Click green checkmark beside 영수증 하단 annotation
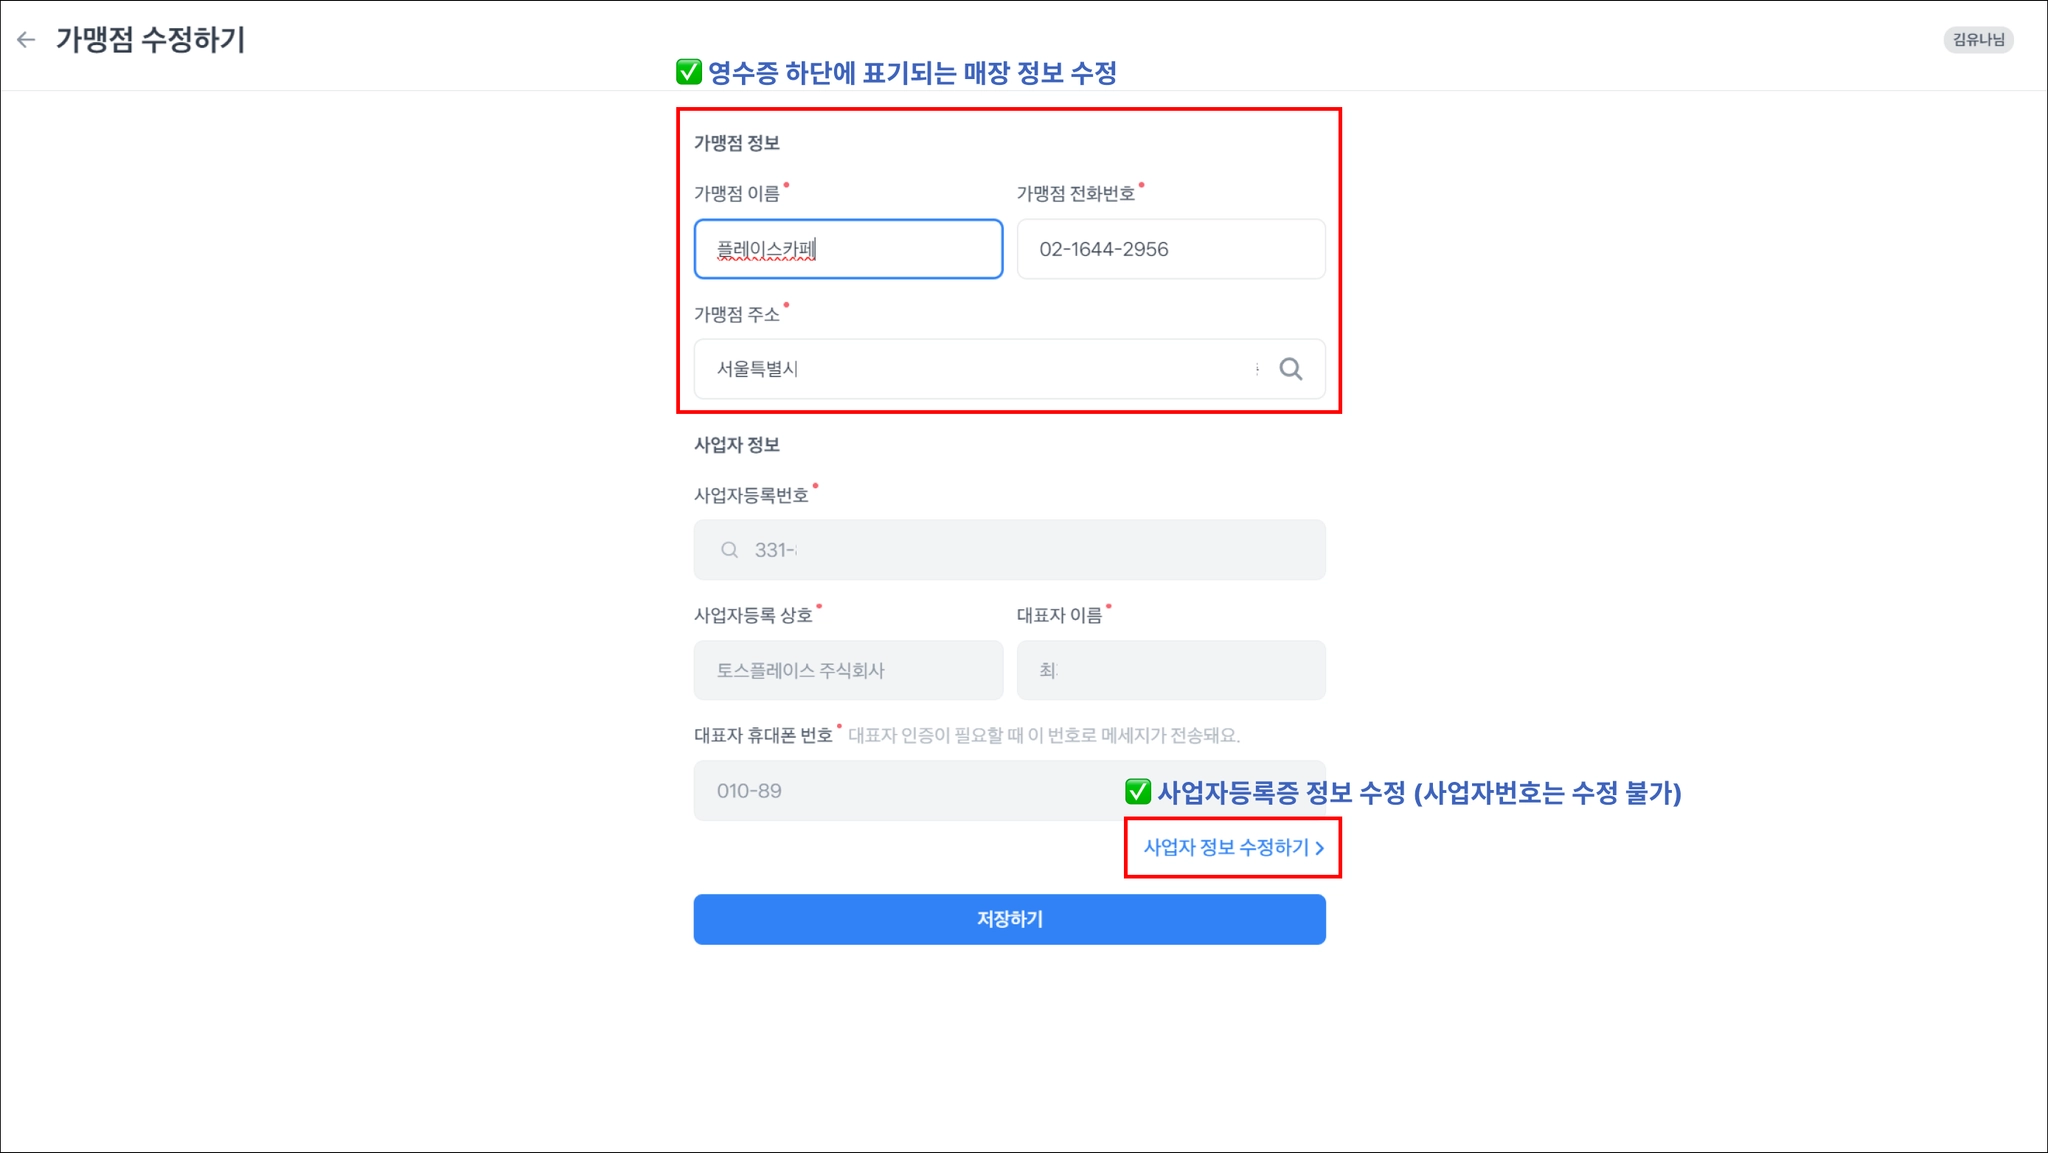The image size is (2048, 1153). [x=688, y=72]
